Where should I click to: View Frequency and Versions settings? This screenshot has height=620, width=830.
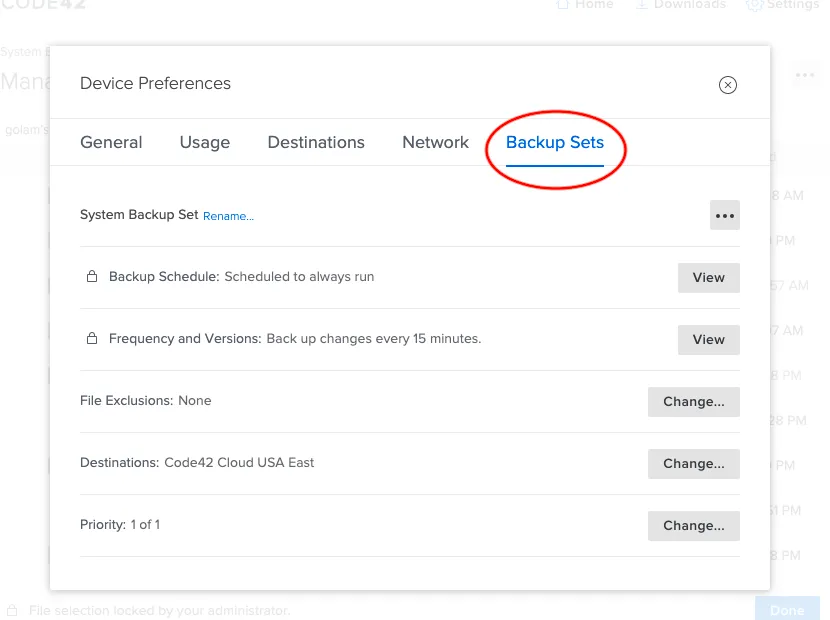click(708, 339)
